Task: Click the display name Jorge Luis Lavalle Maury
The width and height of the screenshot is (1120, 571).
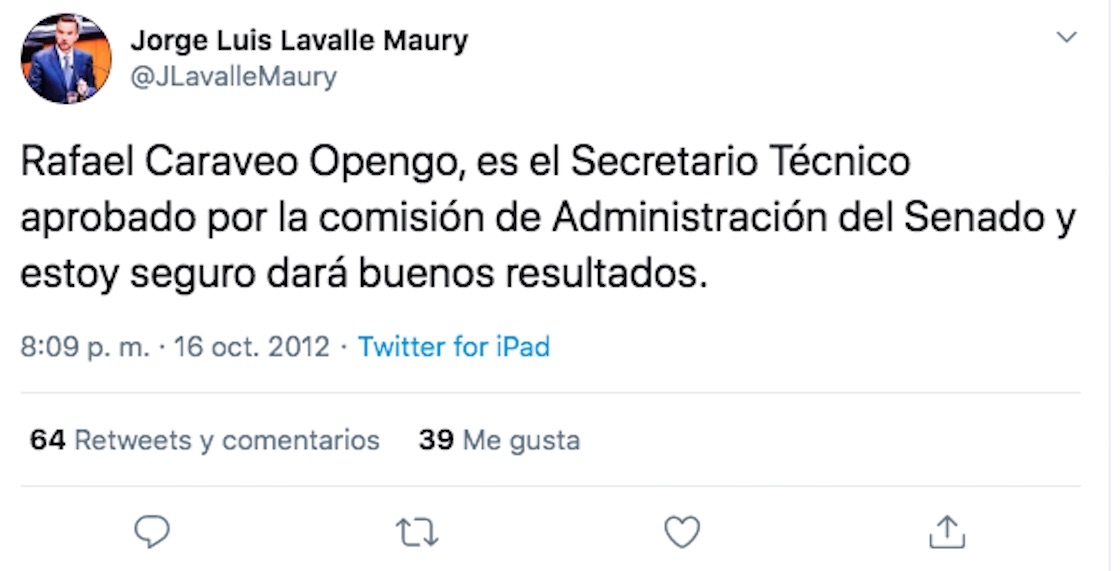Action: 299,41
